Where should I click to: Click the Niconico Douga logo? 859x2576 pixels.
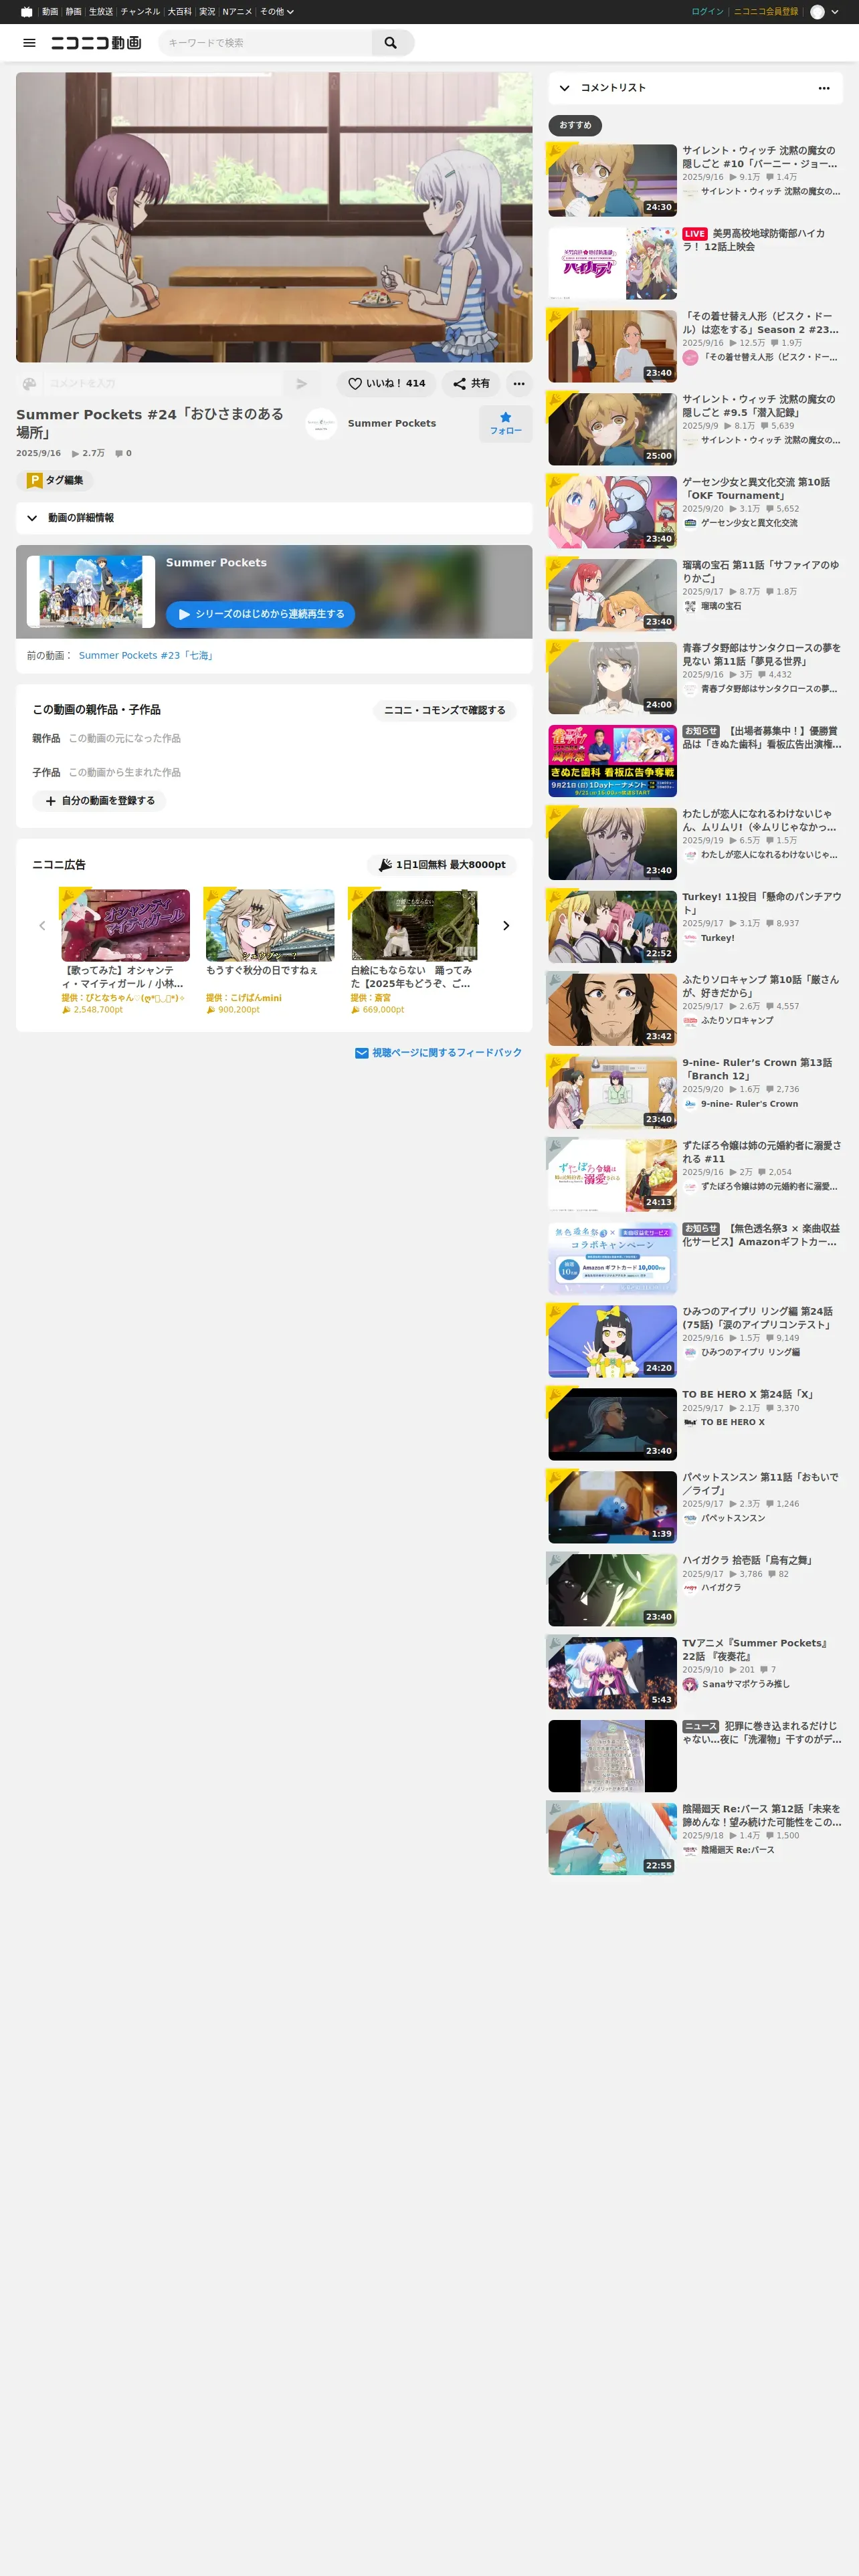pos(96,43)
